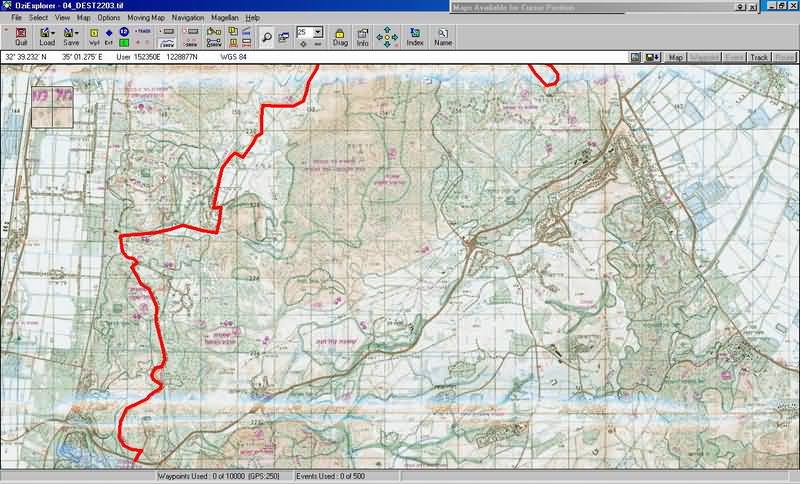Click the Name search icon
This screenshot has height=484, width=800.
pos(442,37)
